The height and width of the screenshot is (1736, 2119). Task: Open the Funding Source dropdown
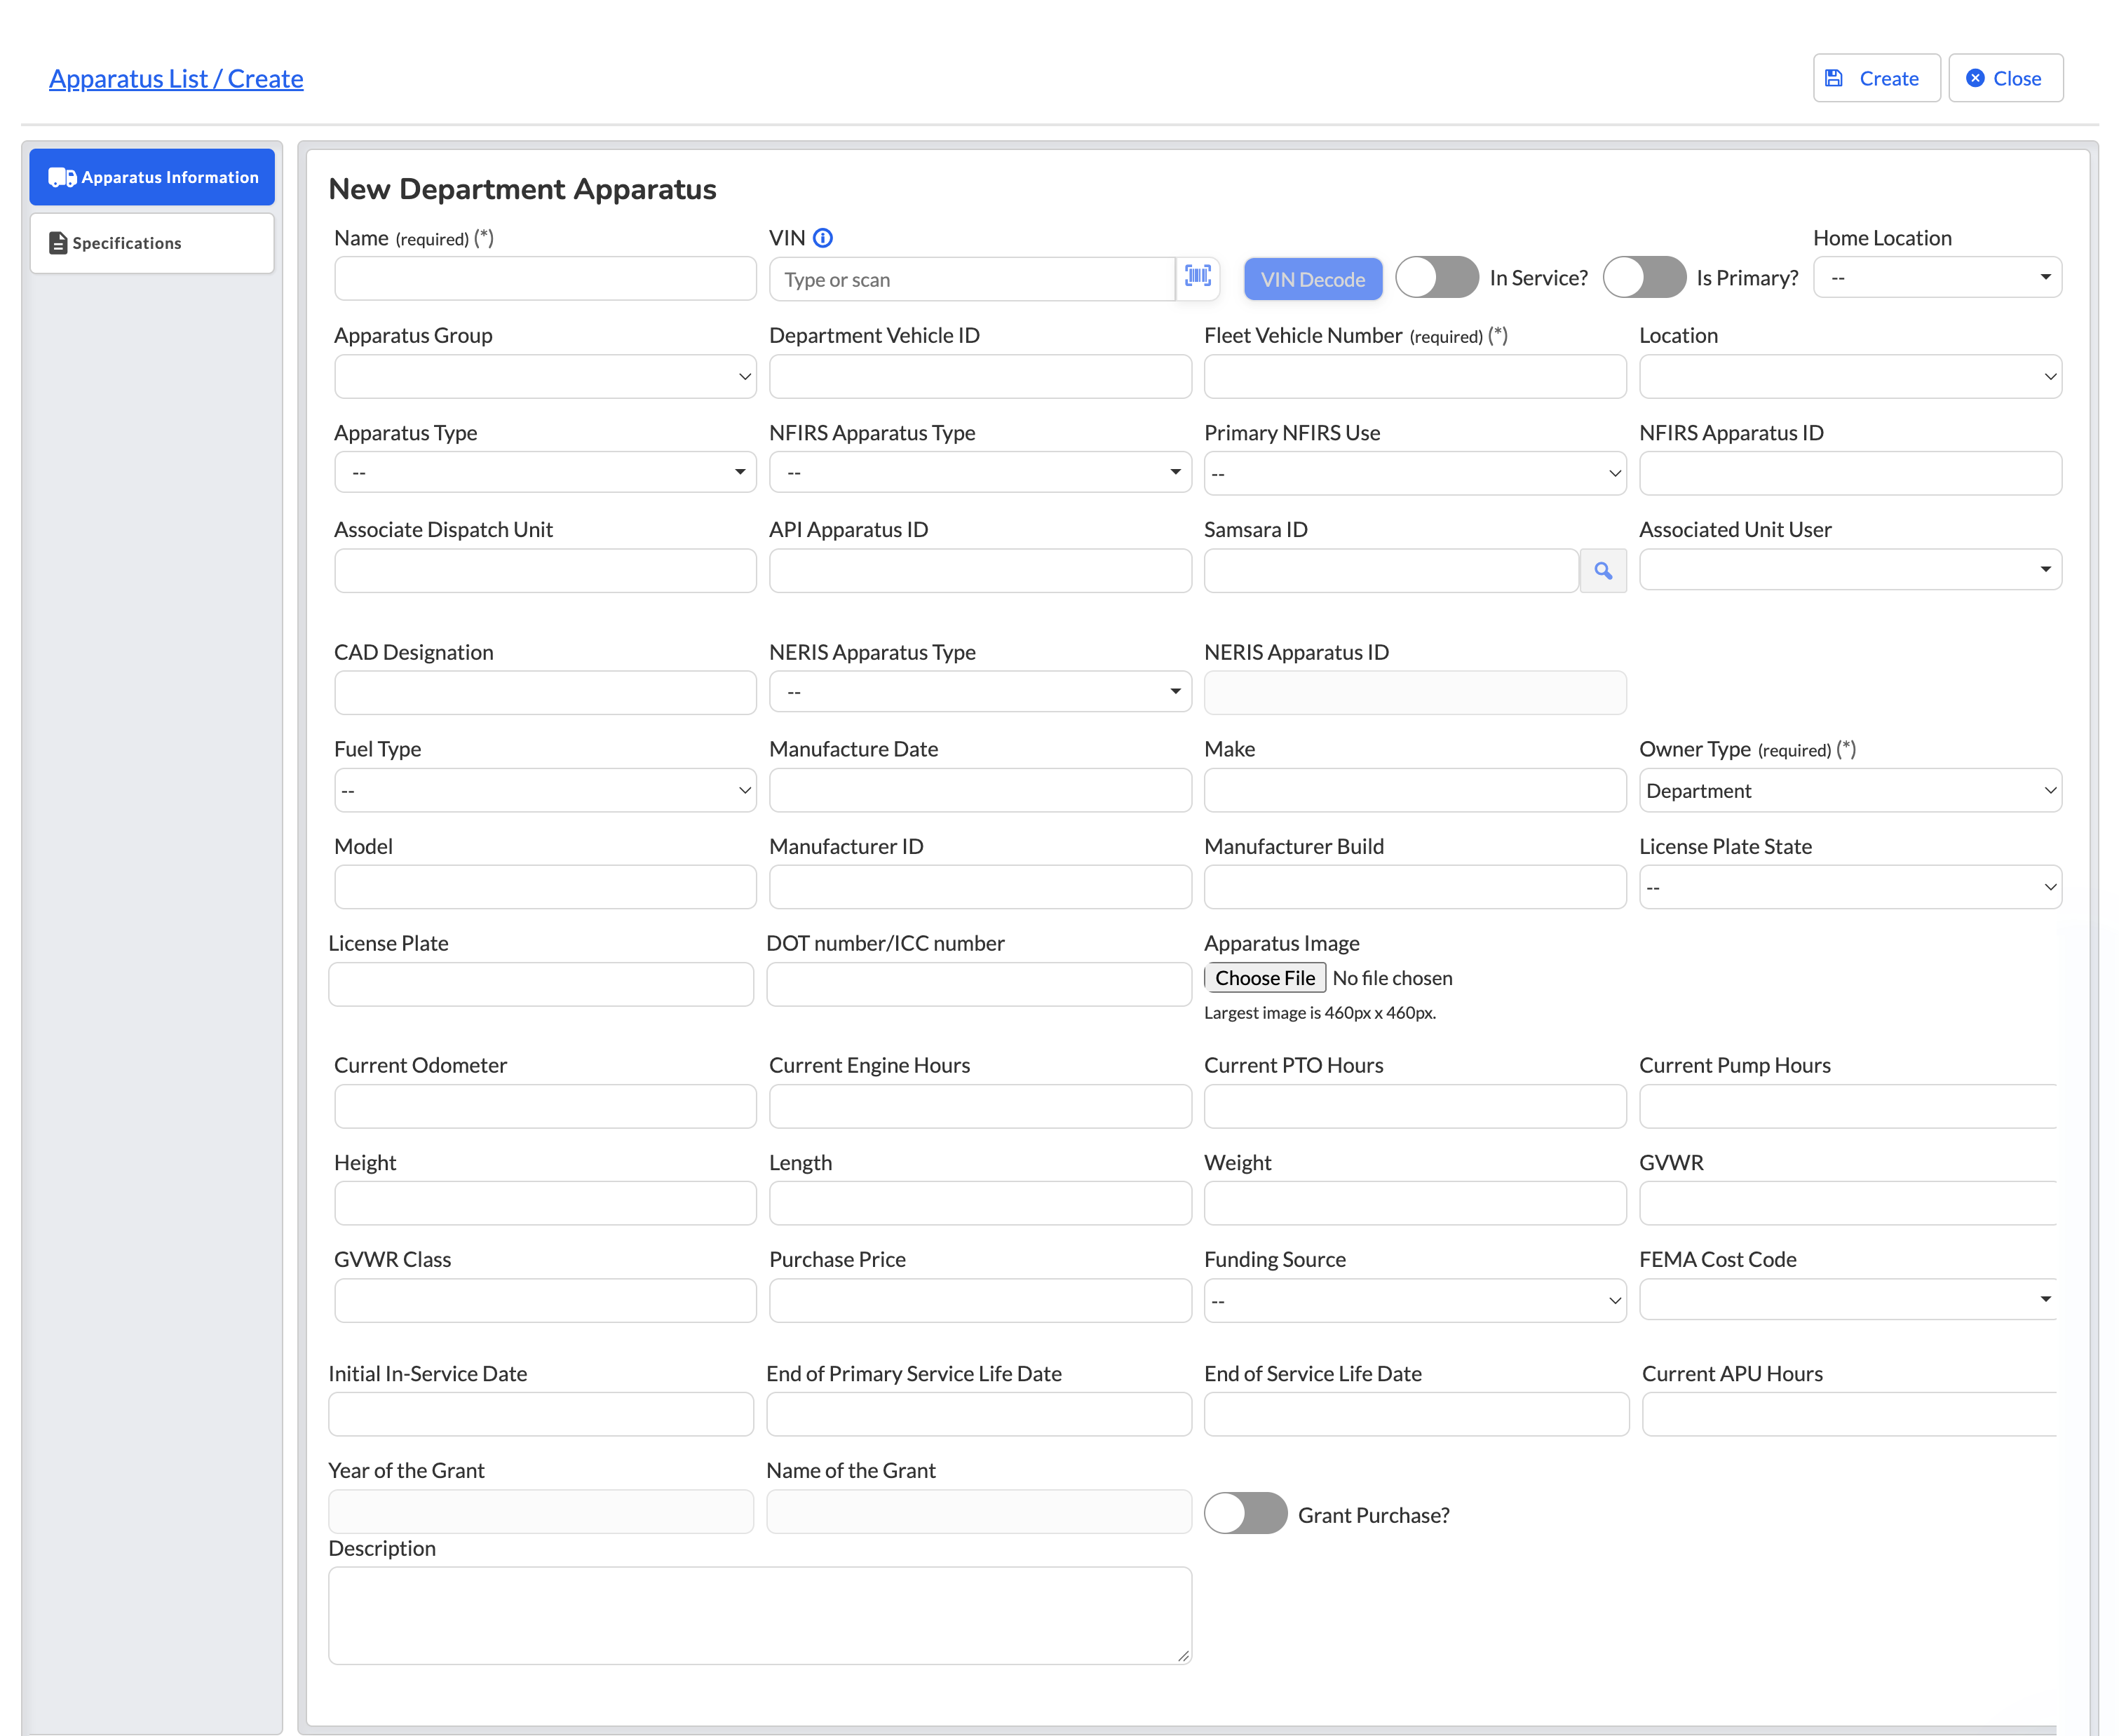[x=1414, y=1300]
